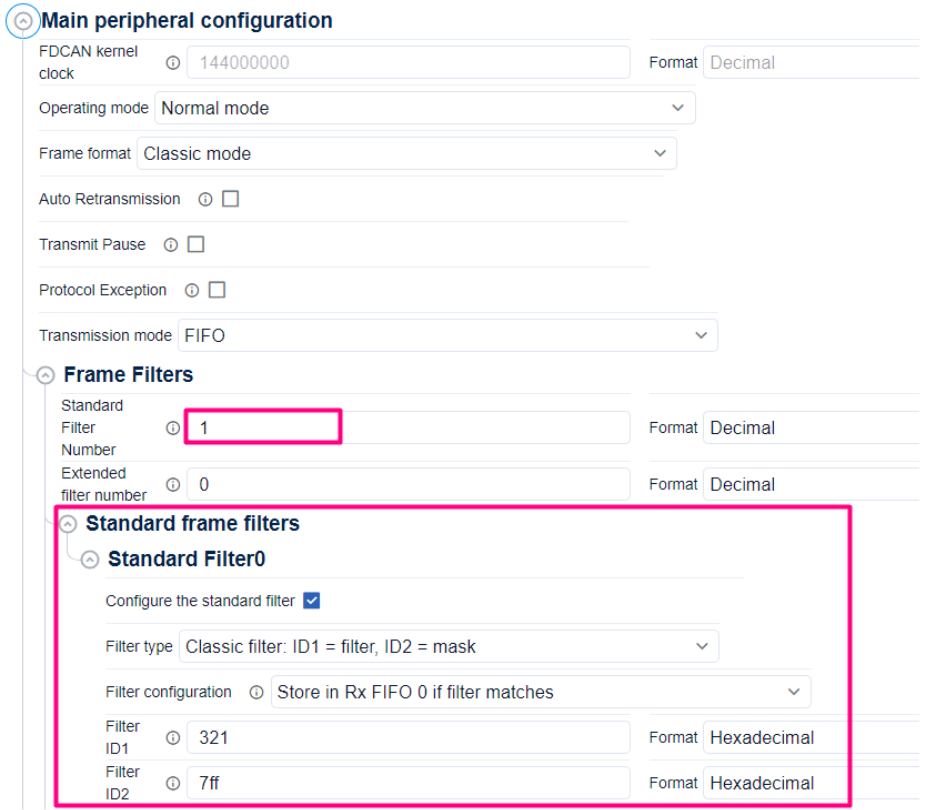Viewport: 936px width, 810px height.
Task: Collapse the Standard Filter0 section
Action: click(90, 560)
